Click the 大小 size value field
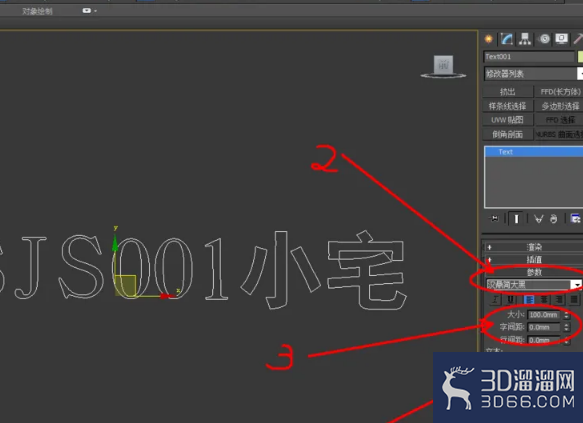 (x=544, y=315)
